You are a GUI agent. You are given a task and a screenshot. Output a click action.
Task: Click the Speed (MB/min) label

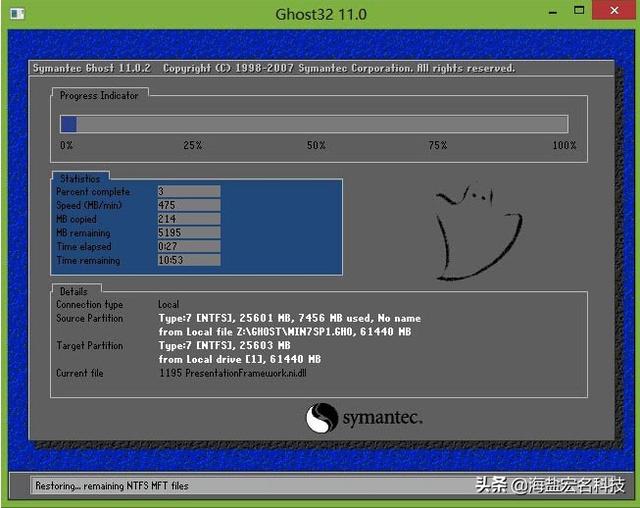click(89, 205)
